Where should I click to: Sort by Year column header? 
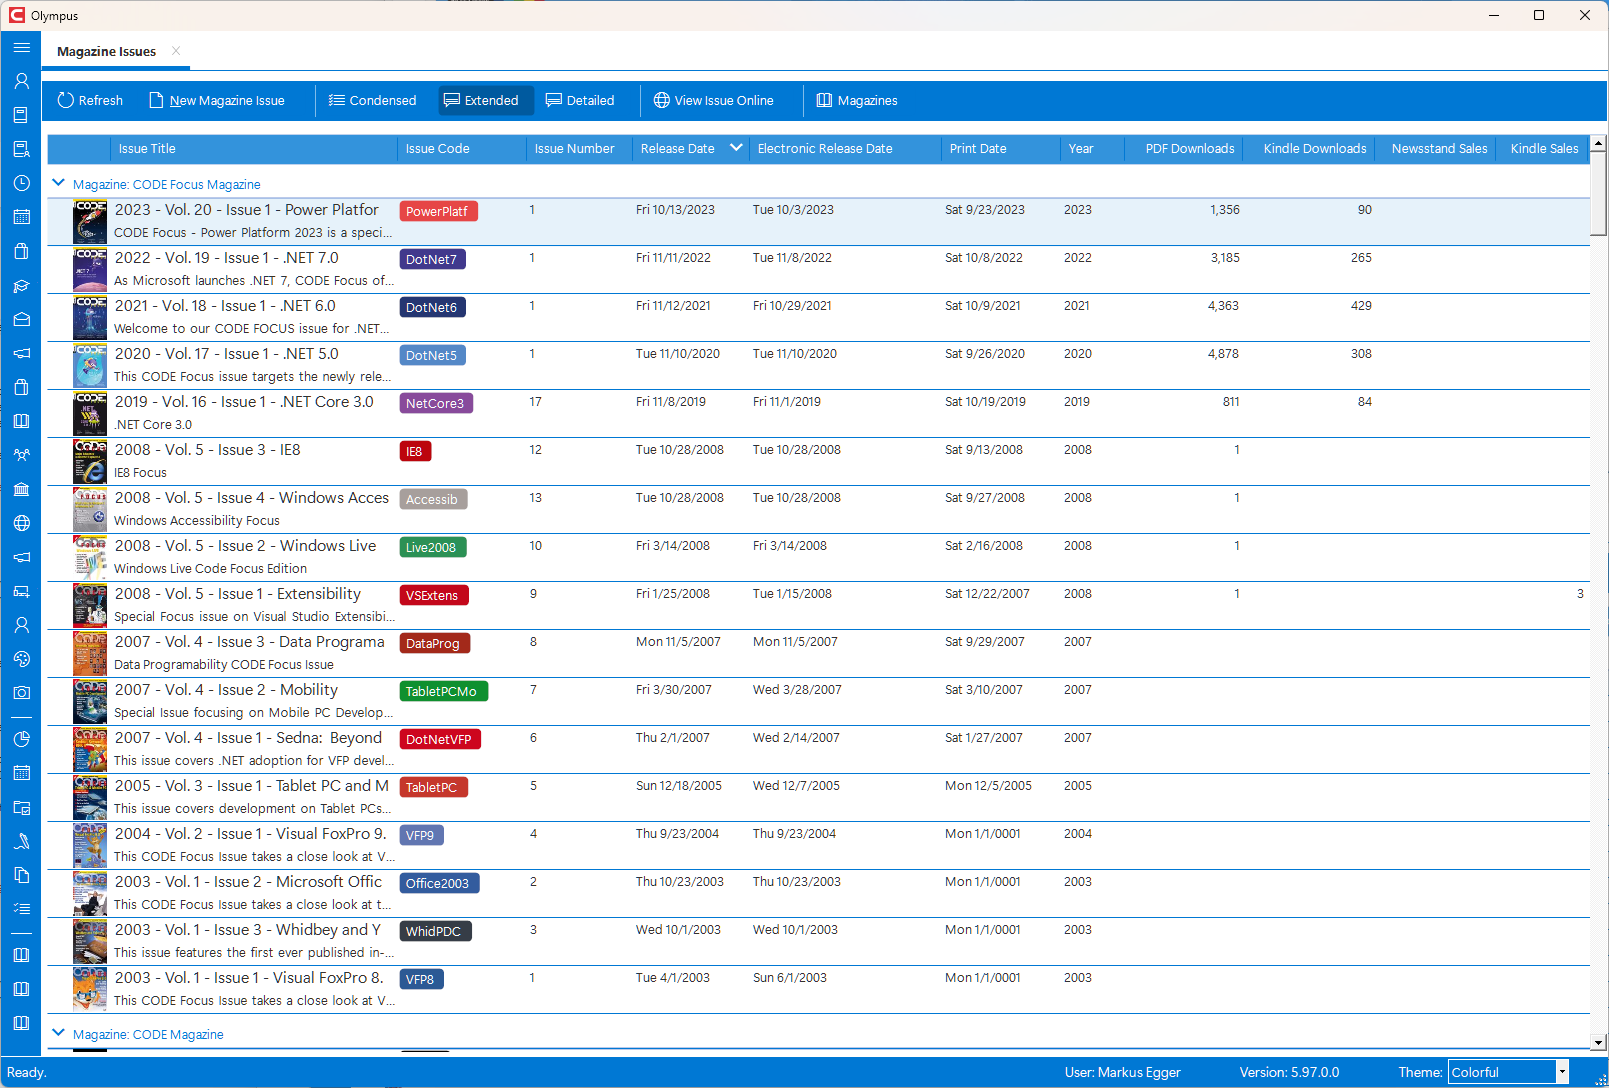pyautogui.click(x=1092, y=148)
